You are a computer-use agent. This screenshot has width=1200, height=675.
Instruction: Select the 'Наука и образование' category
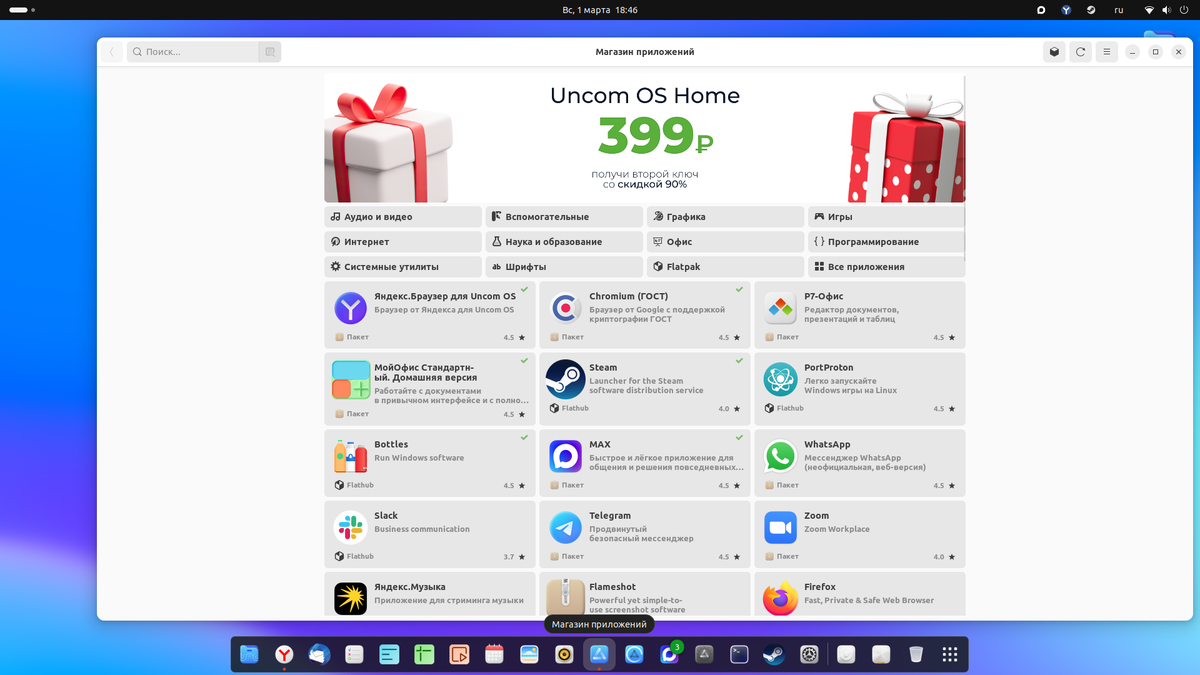pos(564,242)
